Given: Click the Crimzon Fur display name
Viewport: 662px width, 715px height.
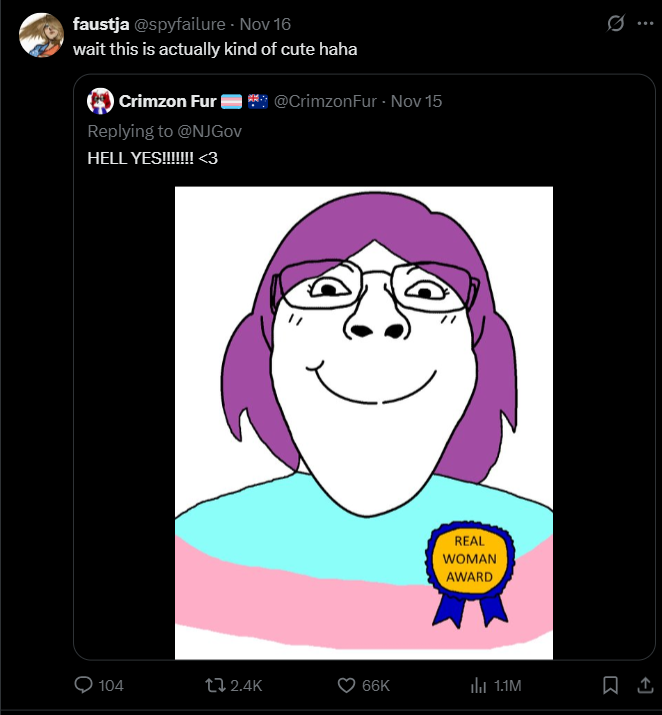Looking at the screenshot, I should pyautogui.click(x=165, y=101).
